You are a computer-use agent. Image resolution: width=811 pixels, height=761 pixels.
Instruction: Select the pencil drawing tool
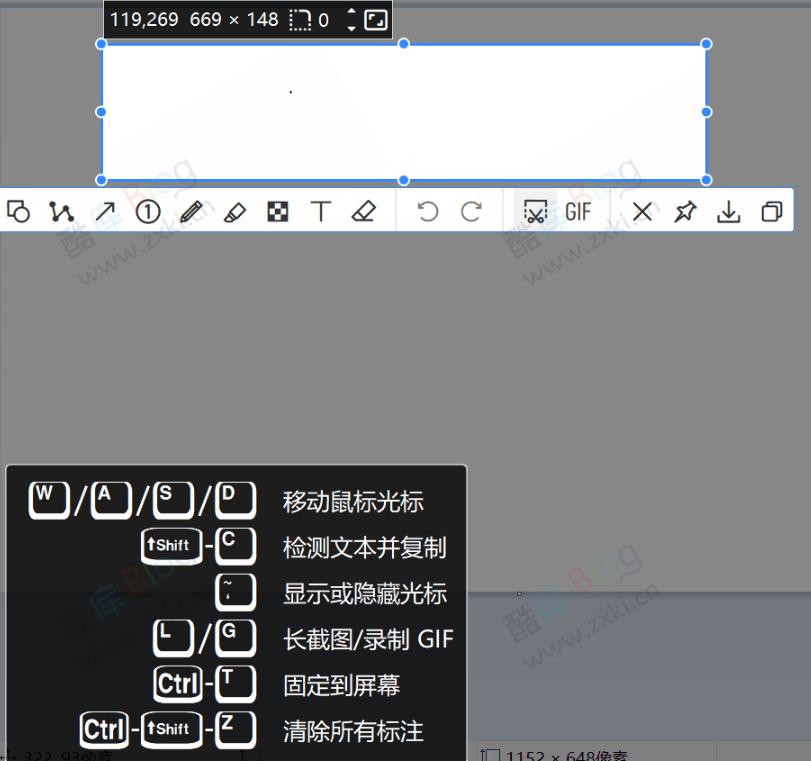191,211
